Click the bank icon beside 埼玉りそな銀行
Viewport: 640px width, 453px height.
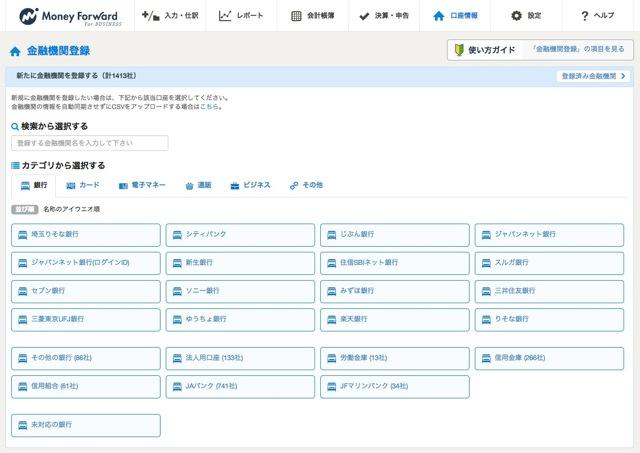point(23,235)
